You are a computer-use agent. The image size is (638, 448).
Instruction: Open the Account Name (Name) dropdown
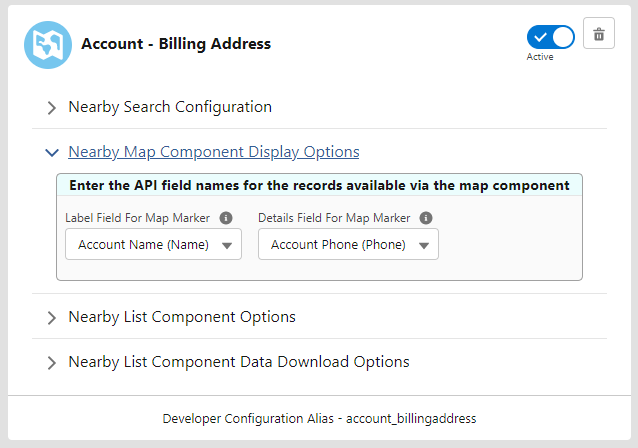coord(143,245)
